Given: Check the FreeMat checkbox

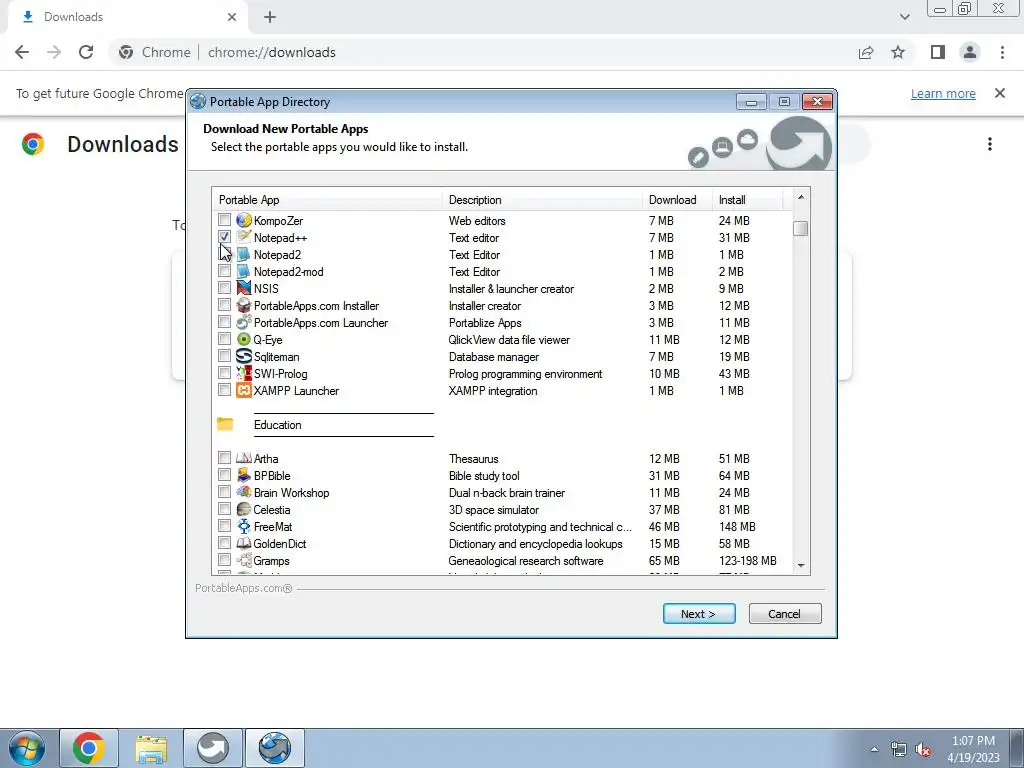Looking at the screenshot, I should coord(225,525).
